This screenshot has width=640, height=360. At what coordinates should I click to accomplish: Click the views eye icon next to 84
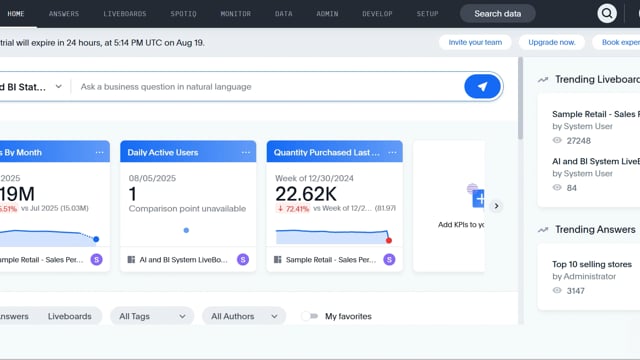(x=557, y=188)
